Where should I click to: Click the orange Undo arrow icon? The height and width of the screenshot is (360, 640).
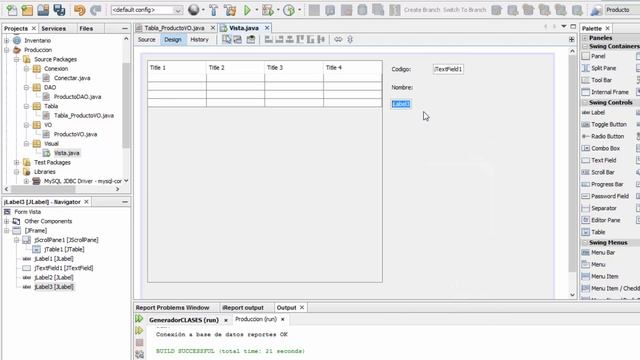80,10
